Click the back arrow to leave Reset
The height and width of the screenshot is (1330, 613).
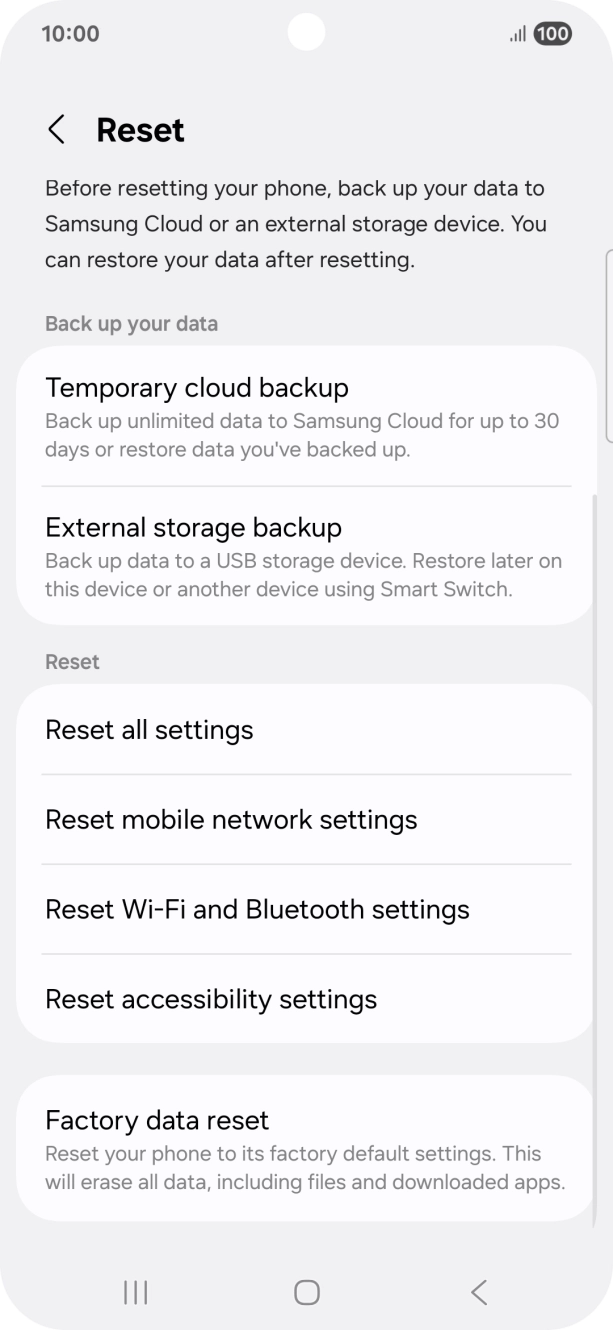point(57,129)
